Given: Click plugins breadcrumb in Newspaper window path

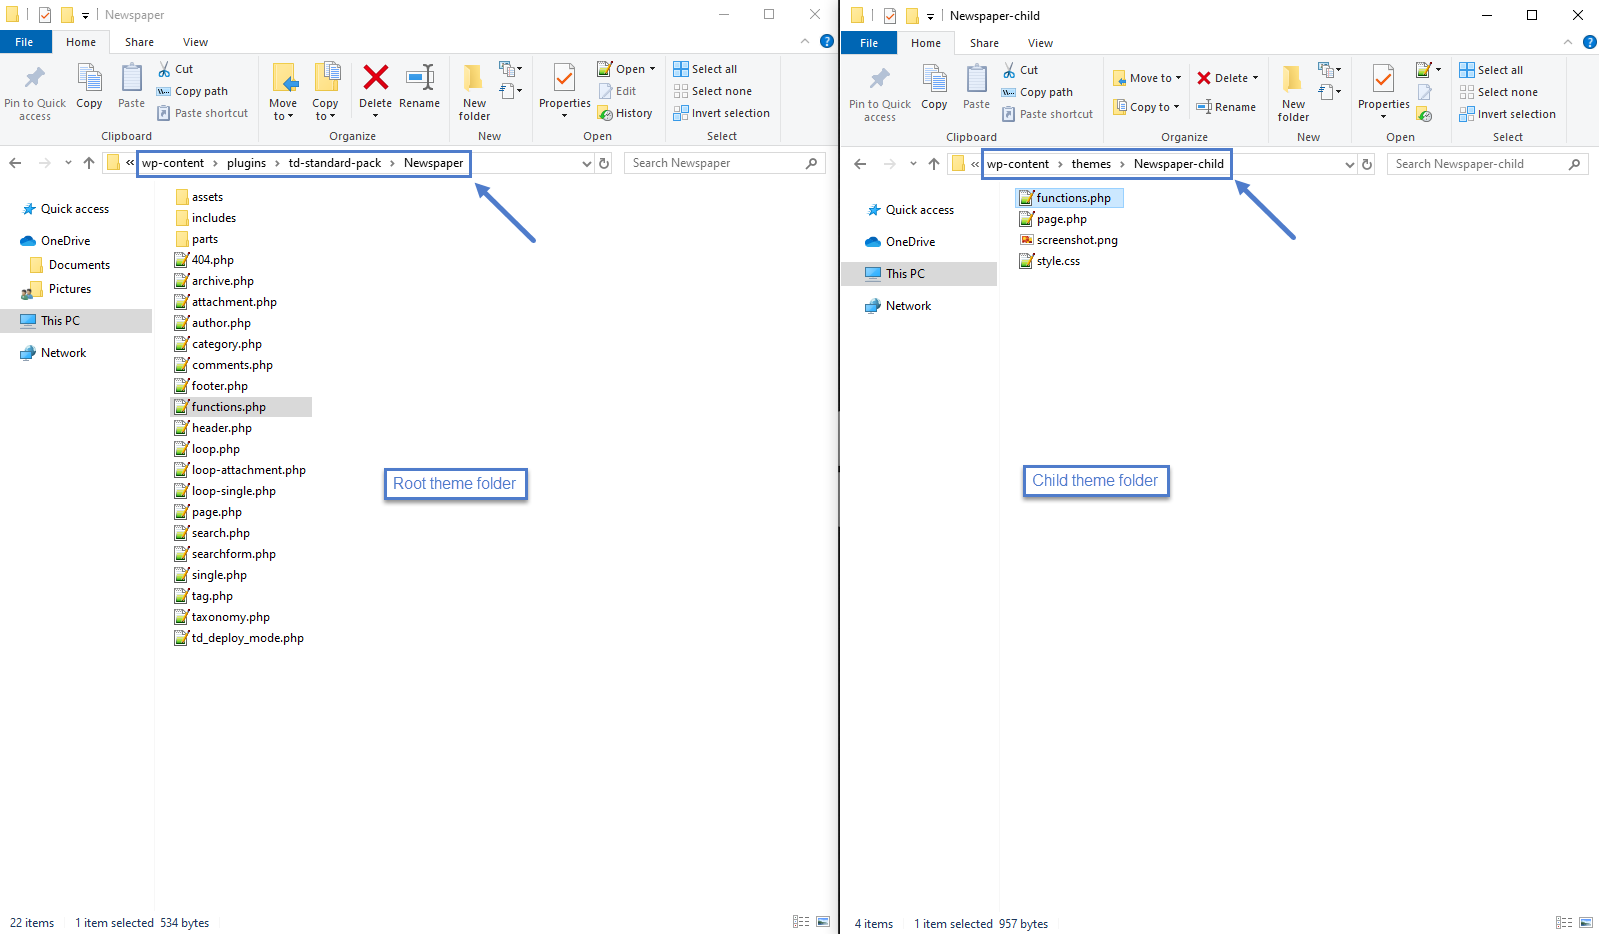Looking at the screenshot, I should [x=246, y=163].
